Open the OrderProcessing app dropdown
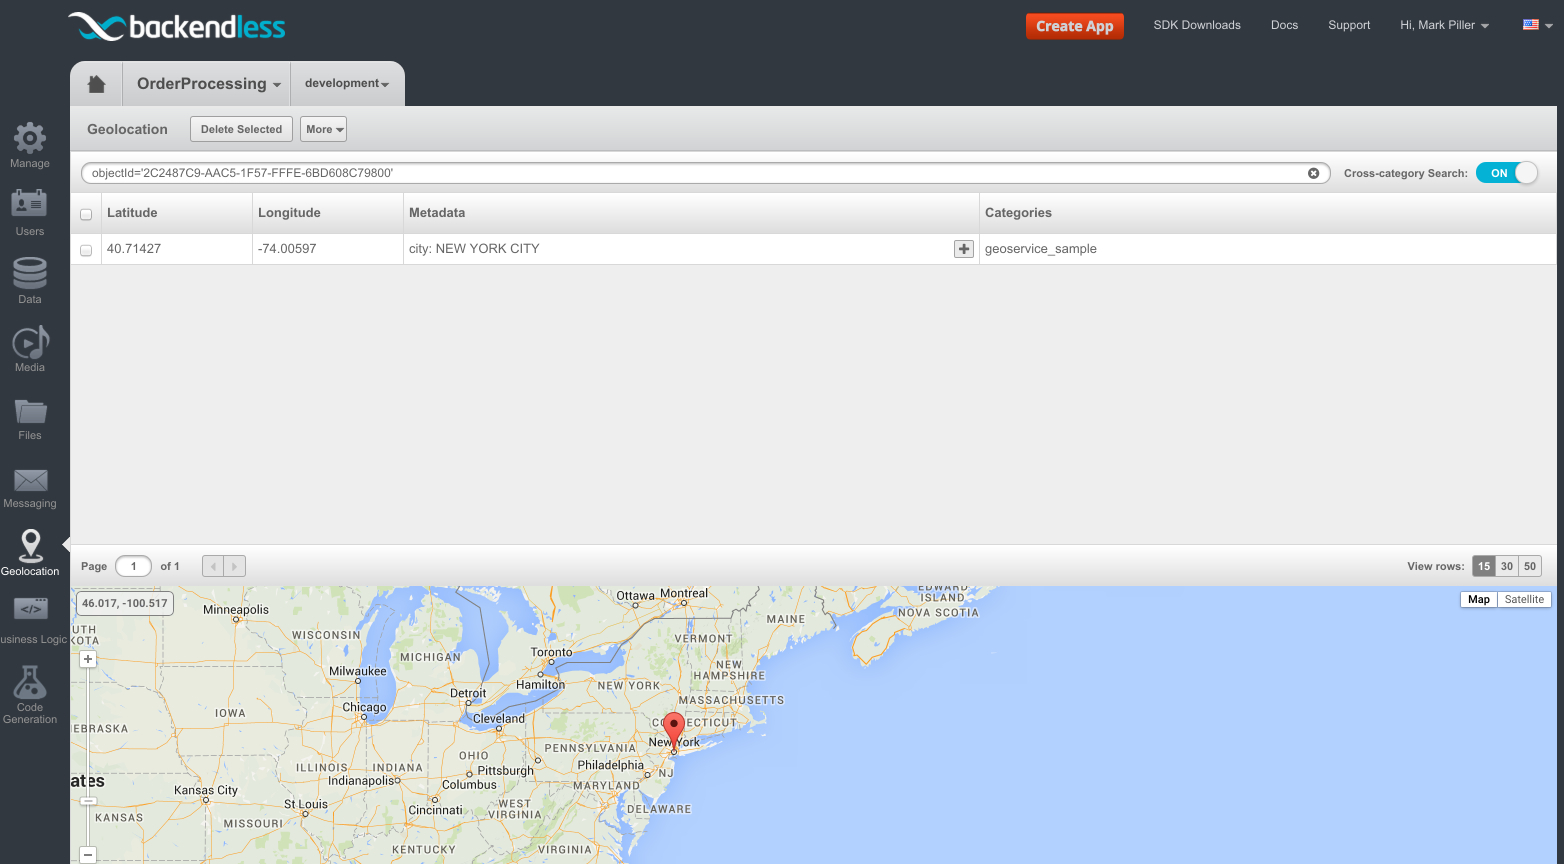This screenshot has height=864, width=1564. pos(208,84)
